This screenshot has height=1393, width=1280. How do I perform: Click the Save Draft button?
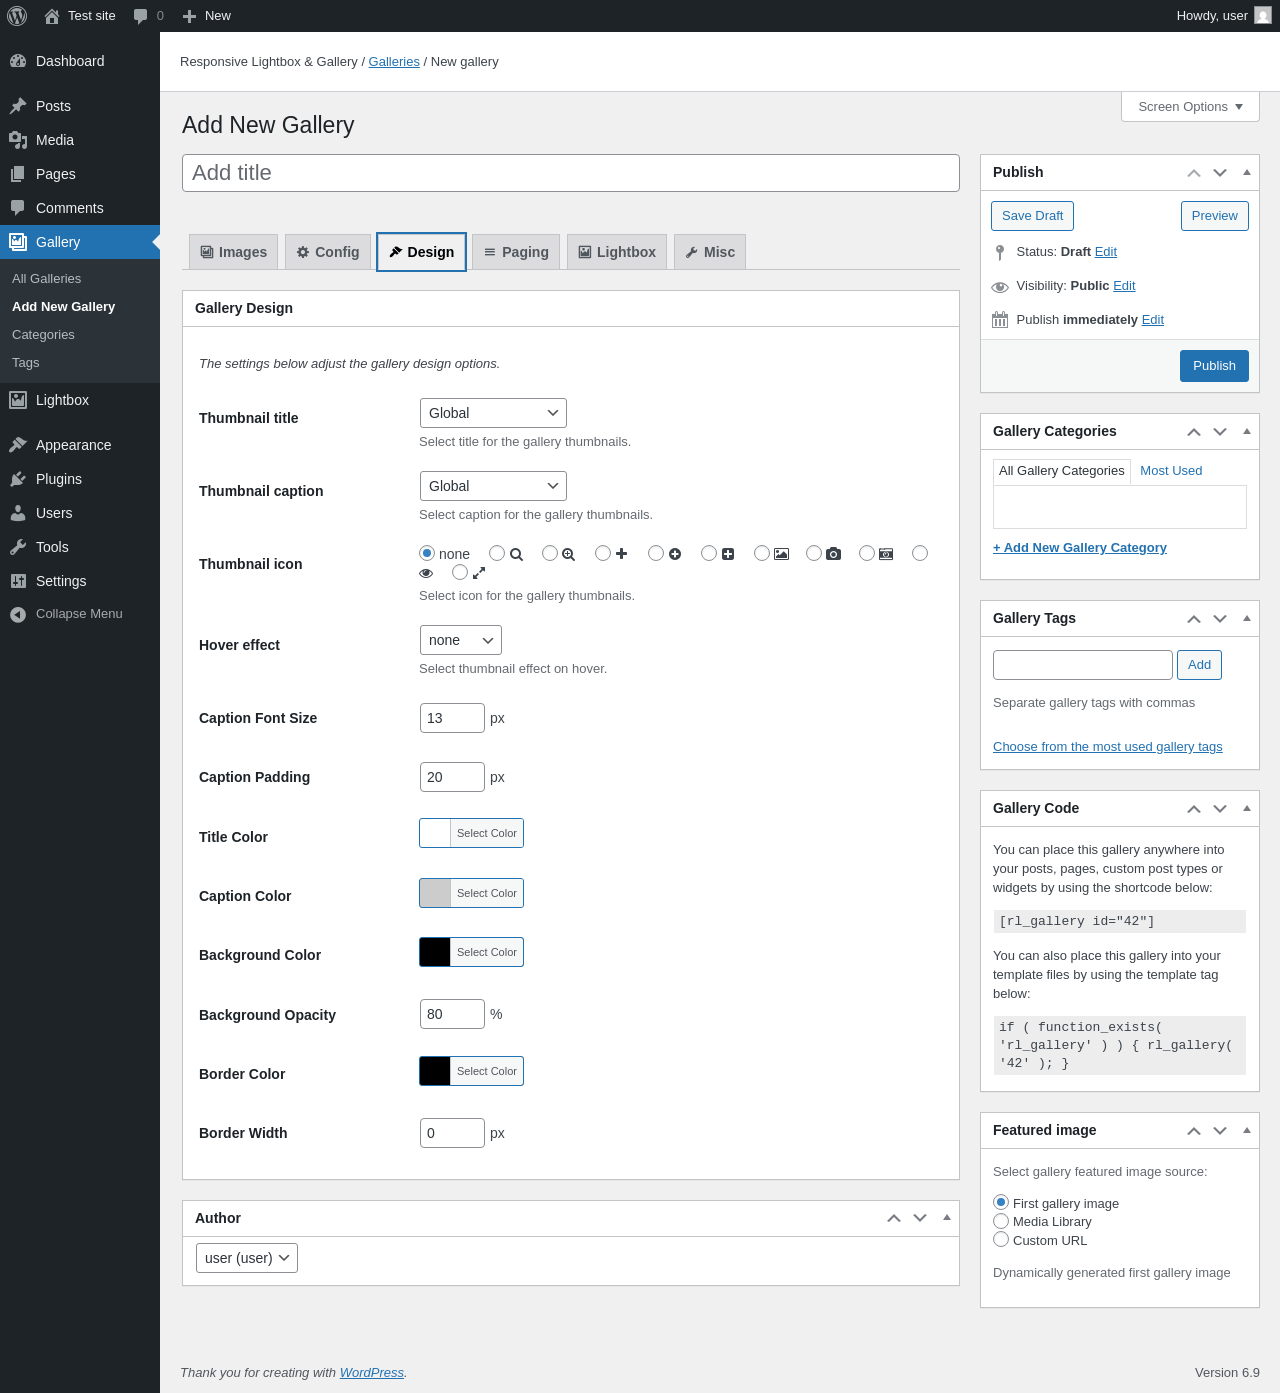[1032, 216]
